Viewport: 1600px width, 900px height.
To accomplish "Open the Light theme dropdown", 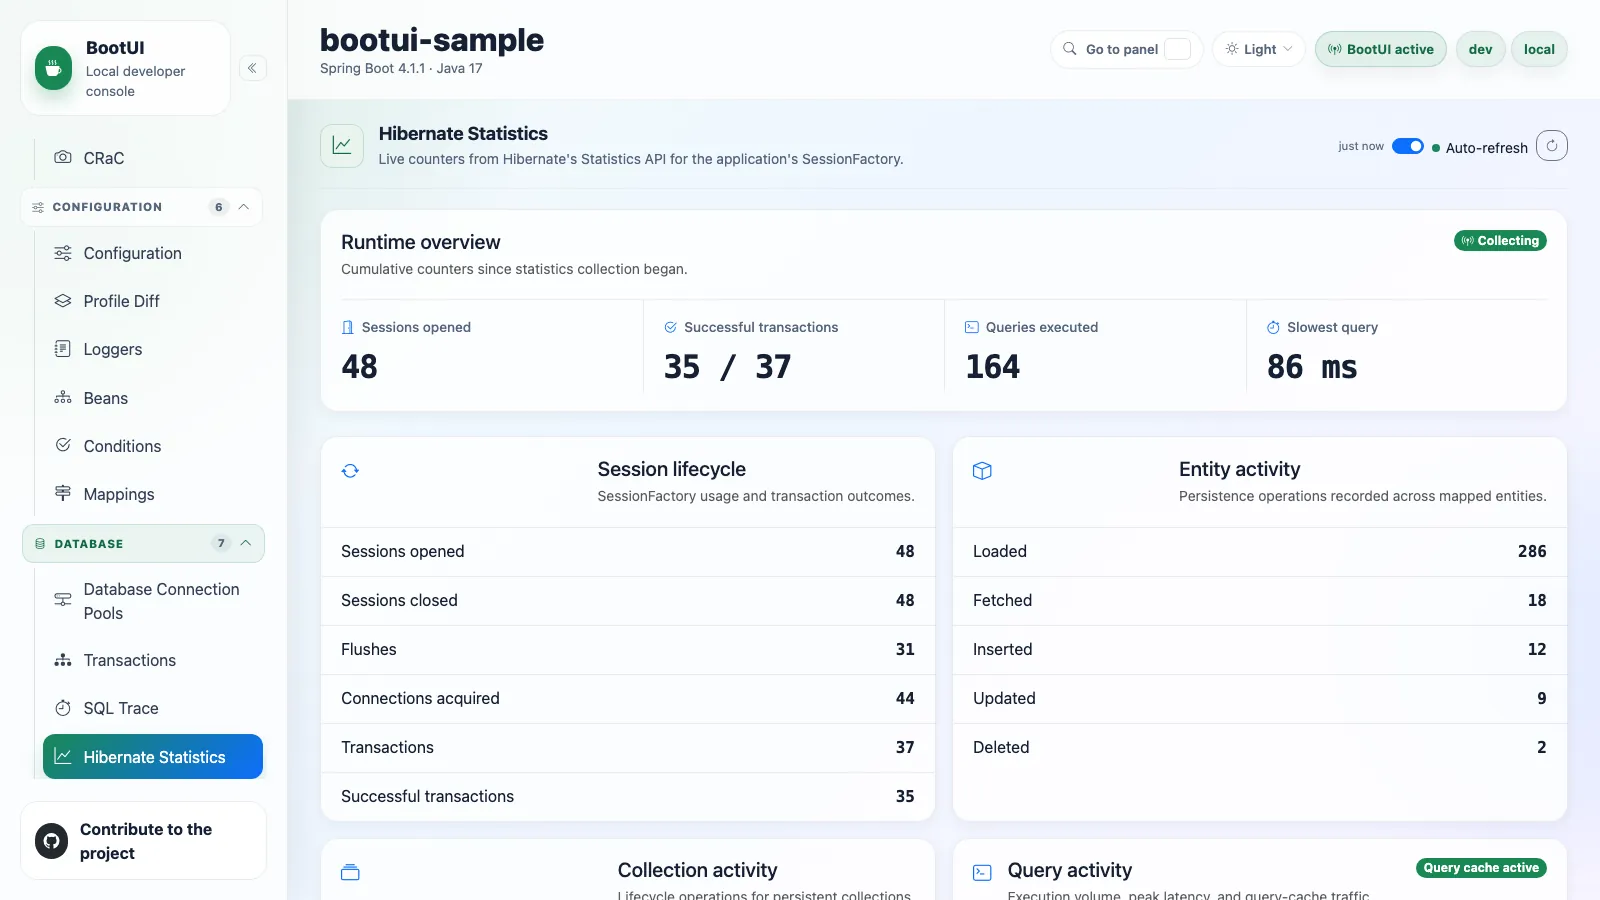I will pyautogui.click(x=1259, y=49).
